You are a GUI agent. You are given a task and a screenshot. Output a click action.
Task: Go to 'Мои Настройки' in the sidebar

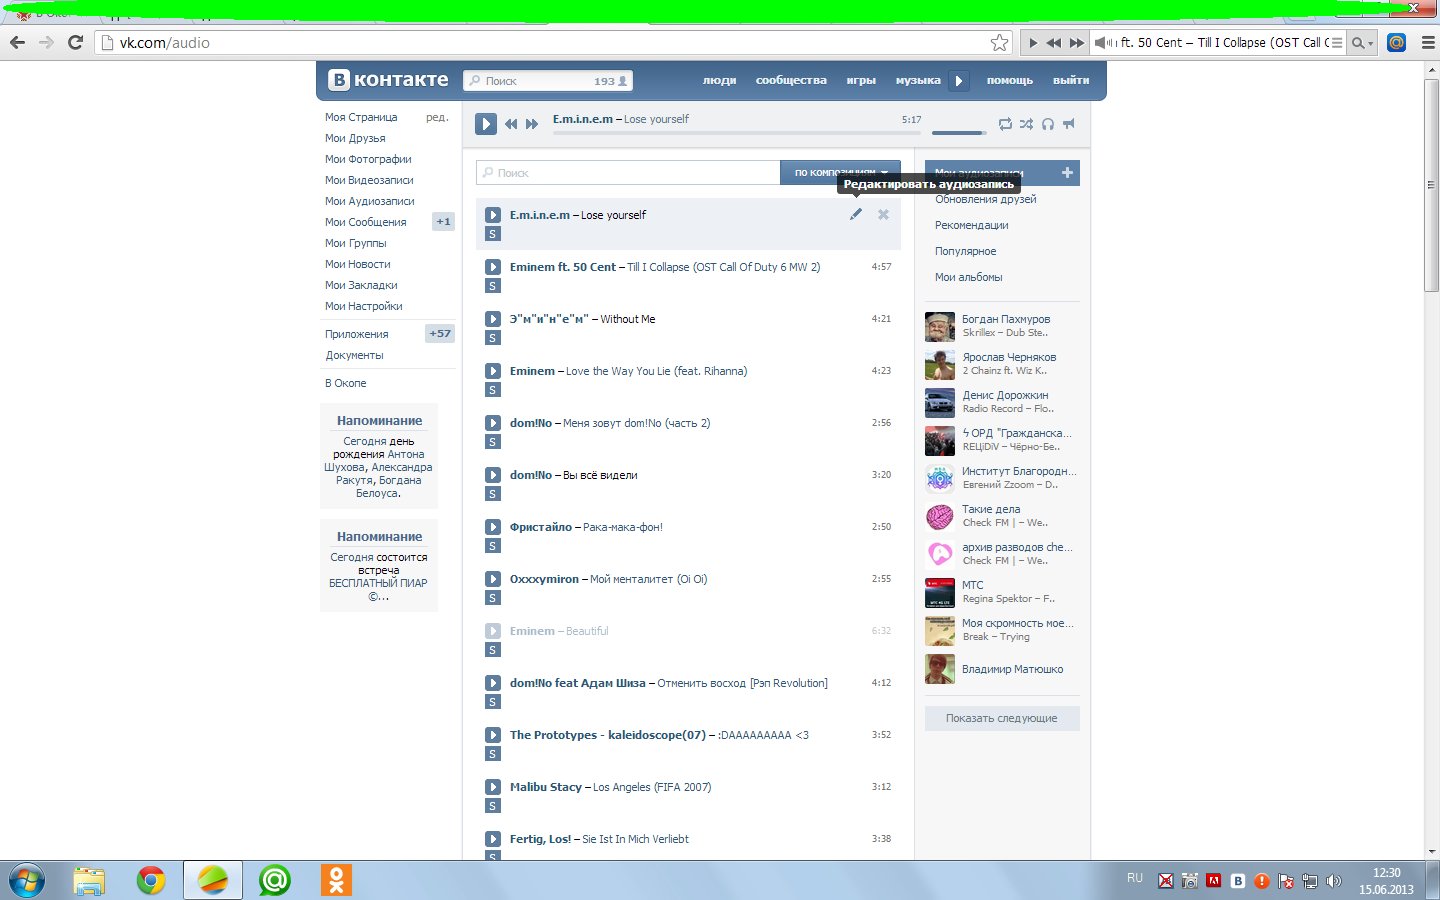pyautogui.click(x=364, y=306)
